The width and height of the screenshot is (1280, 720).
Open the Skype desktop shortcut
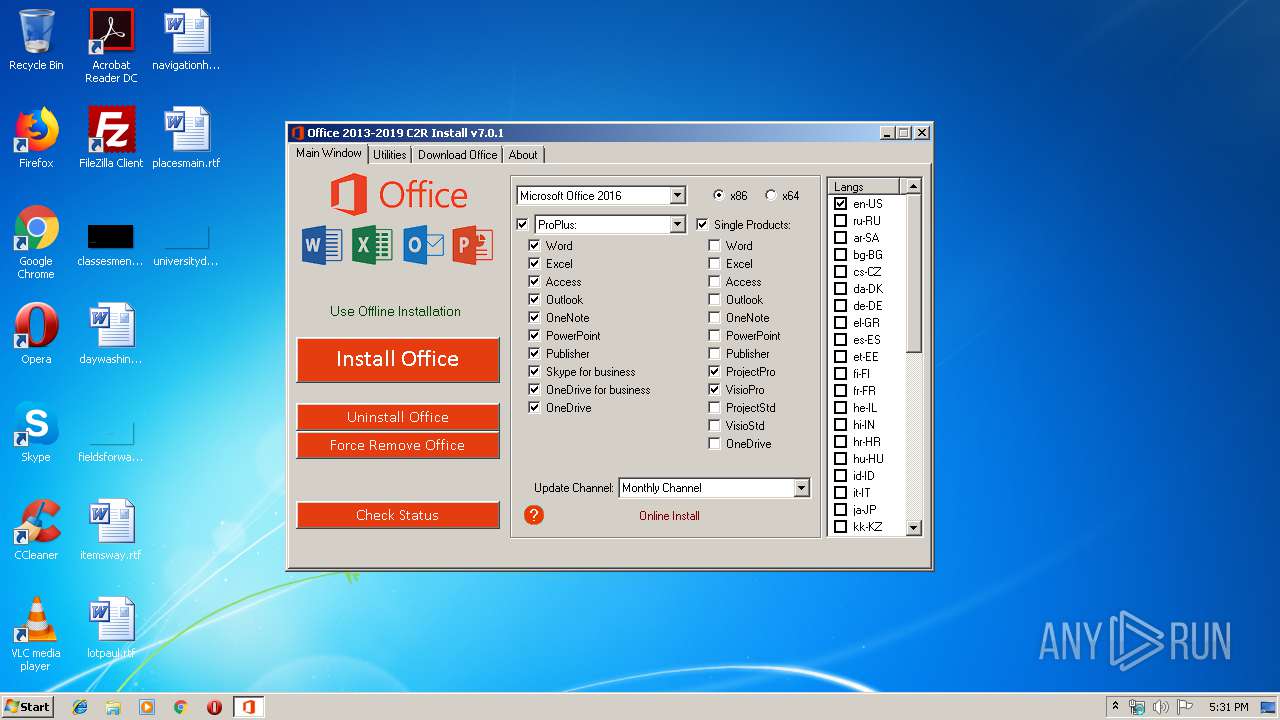36,432
